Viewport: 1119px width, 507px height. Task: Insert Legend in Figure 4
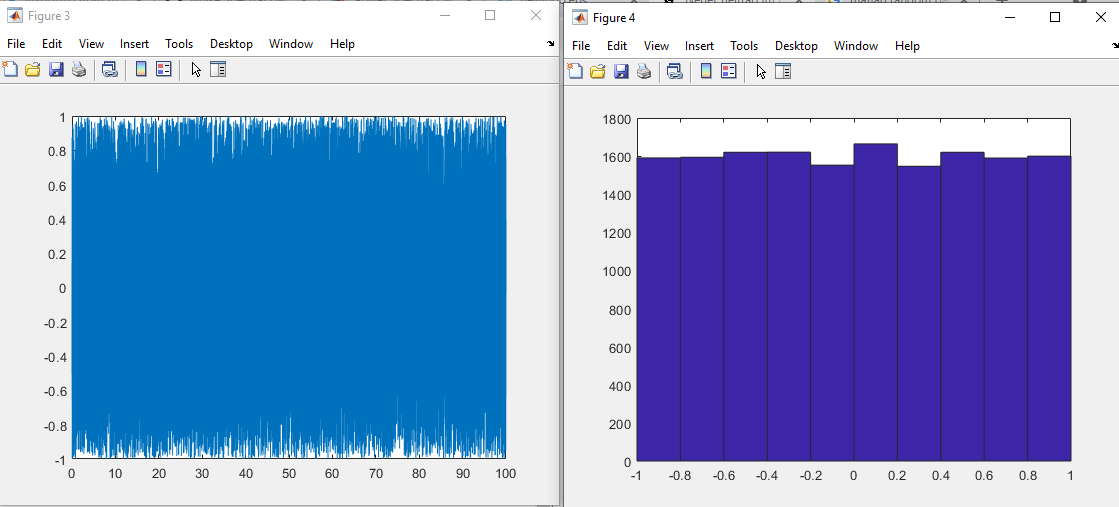pyautogui.click(x=729, y=71)
